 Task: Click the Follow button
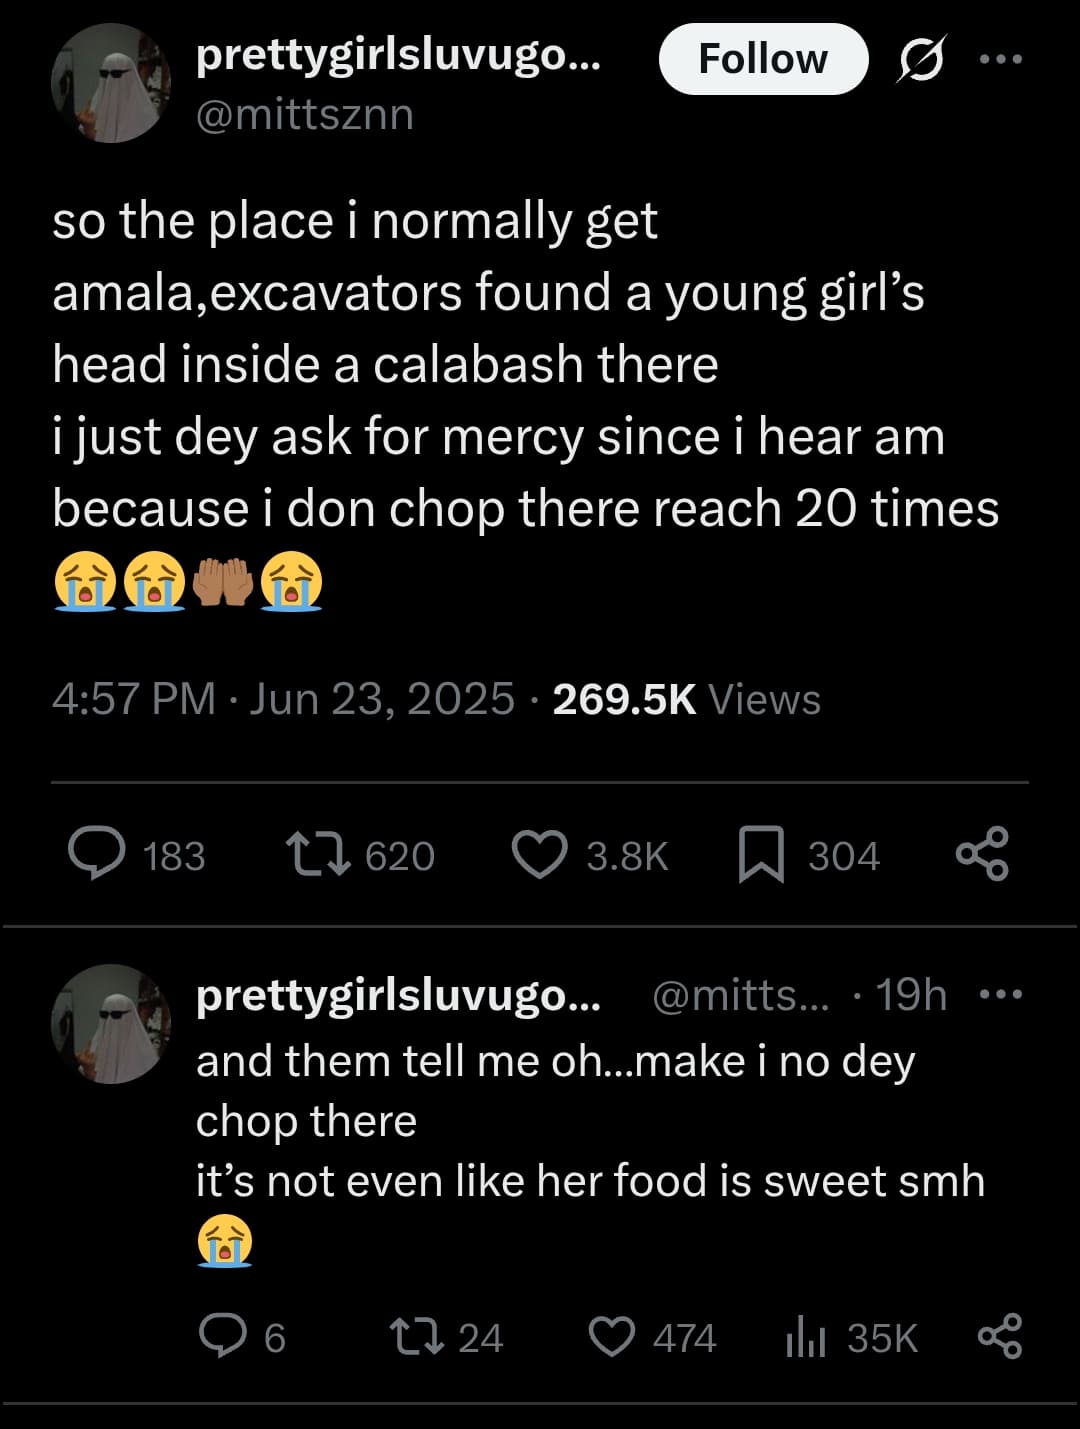(x=762, y=59)
